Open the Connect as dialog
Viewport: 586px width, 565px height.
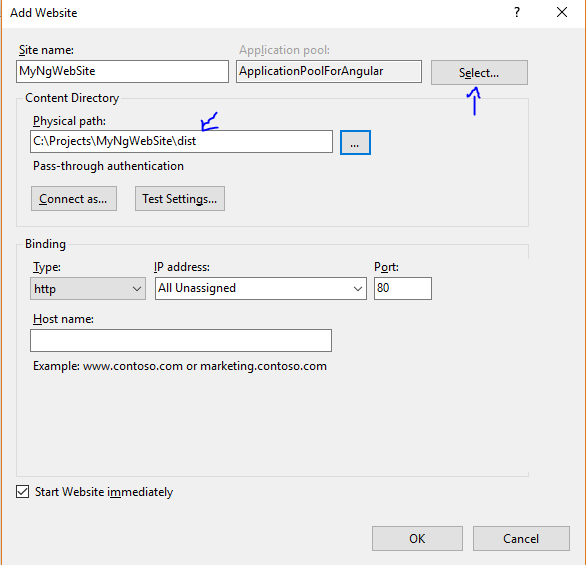(x=74, y=198)
